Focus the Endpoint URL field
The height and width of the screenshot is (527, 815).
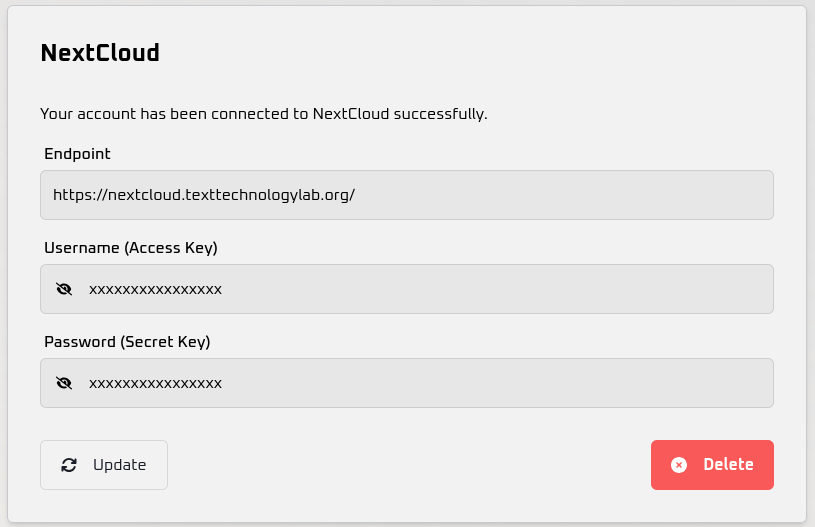coord(407,195)
